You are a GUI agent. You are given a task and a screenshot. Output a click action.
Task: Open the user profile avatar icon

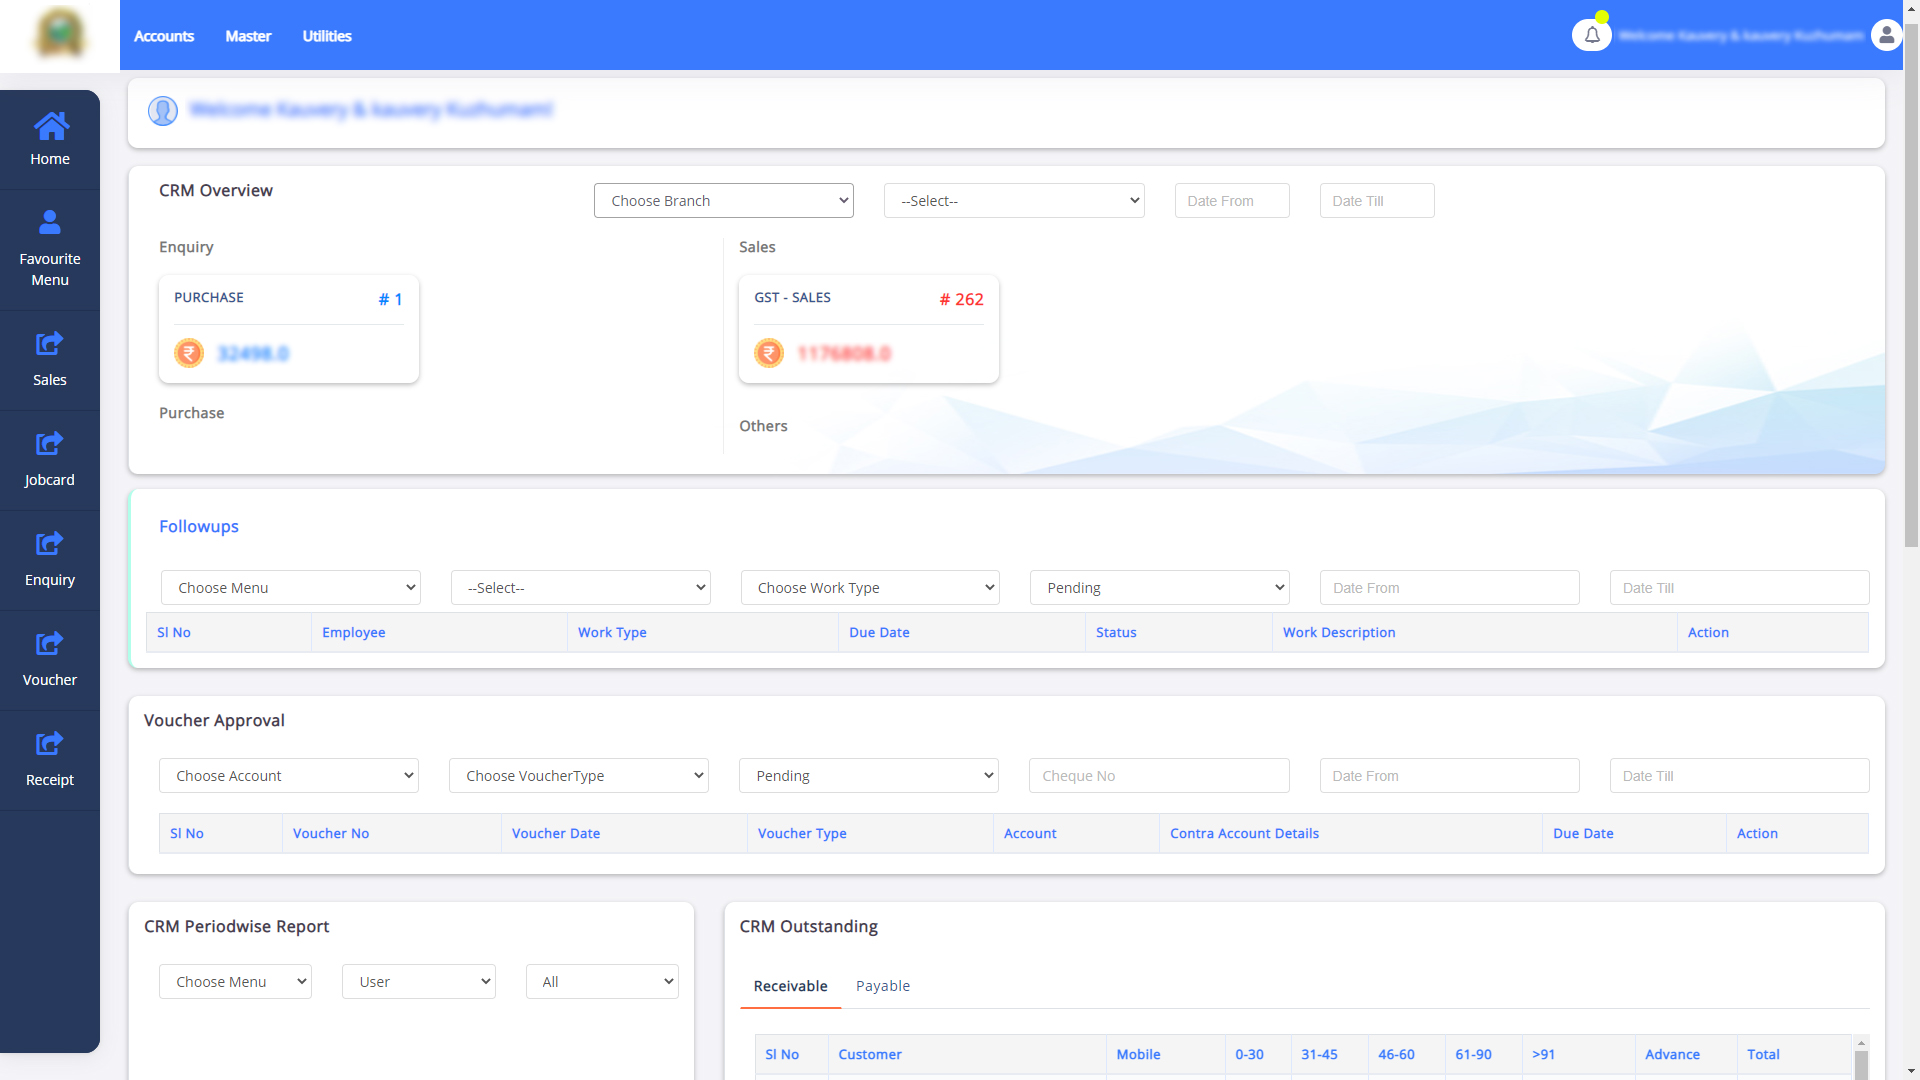(x=1886, y=35)
